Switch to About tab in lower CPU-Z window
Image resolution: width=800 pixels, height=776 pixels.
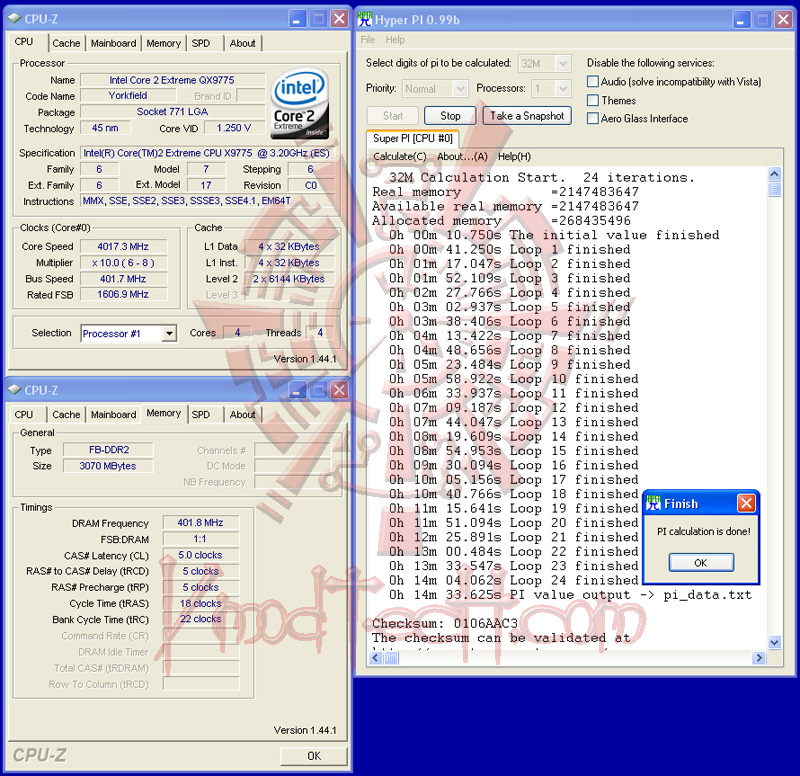pos(242,414)
